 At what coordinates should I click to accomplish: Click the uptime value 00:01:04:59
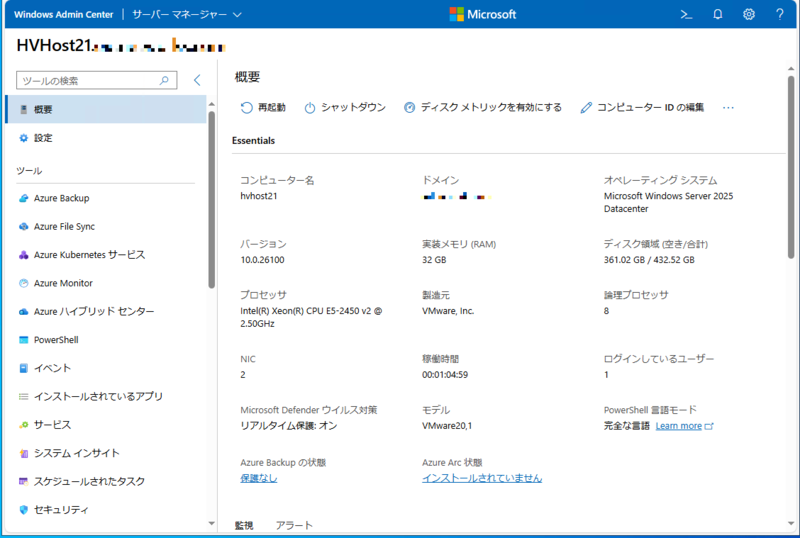[x=445, y=375]
